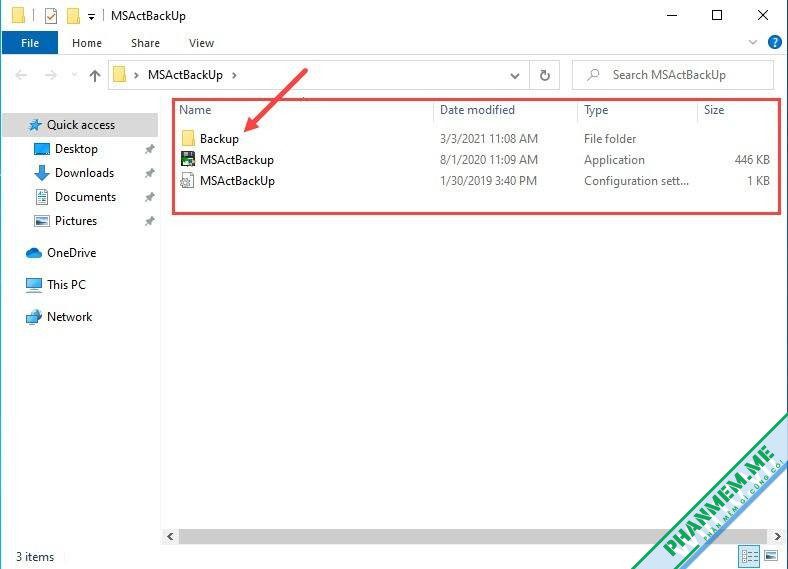The width and height of the screenshot is (788, 569).
Task: Unpin Downloads using its pin icon
Action: (149, 173)
